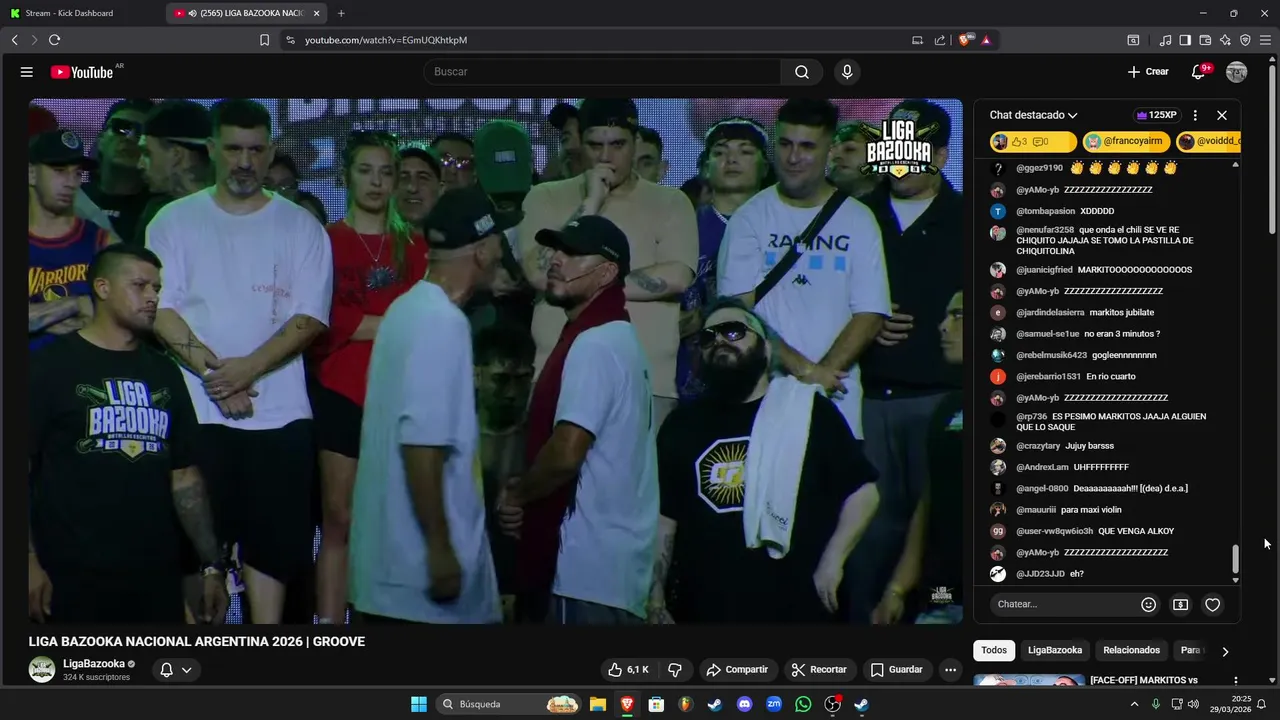
Task: Start voice search with the microphone
Action: pyautogui.click(x=847, y=72)
